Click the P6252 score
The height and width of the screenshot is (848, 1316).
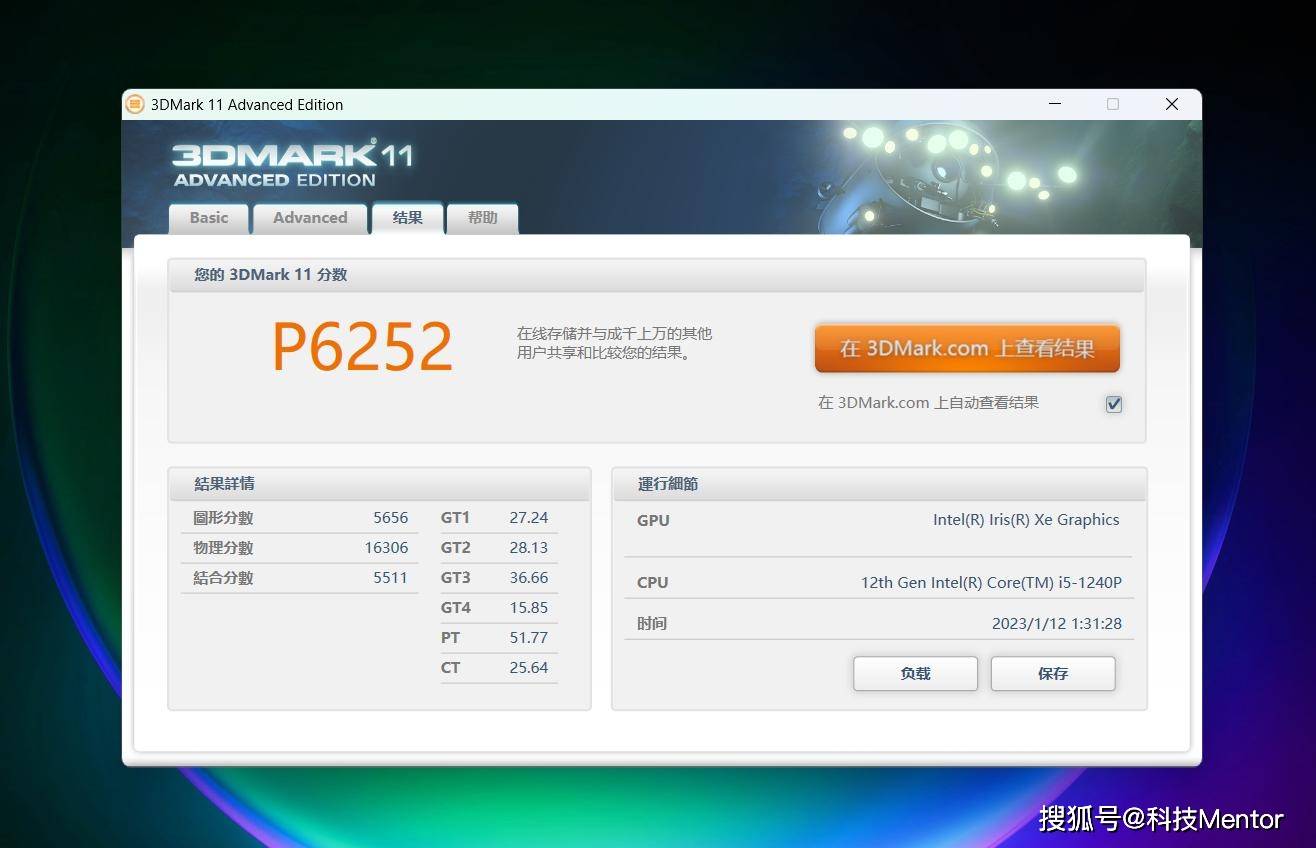[363, 348]
